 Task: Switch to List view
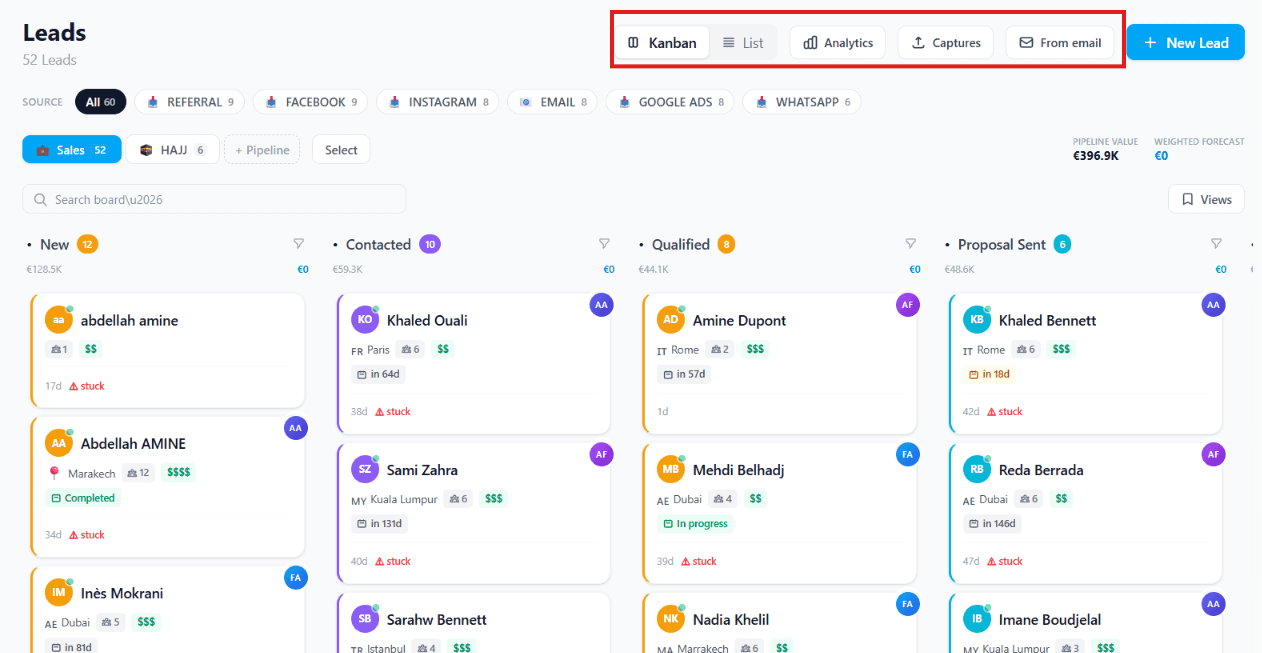(743, 43)
